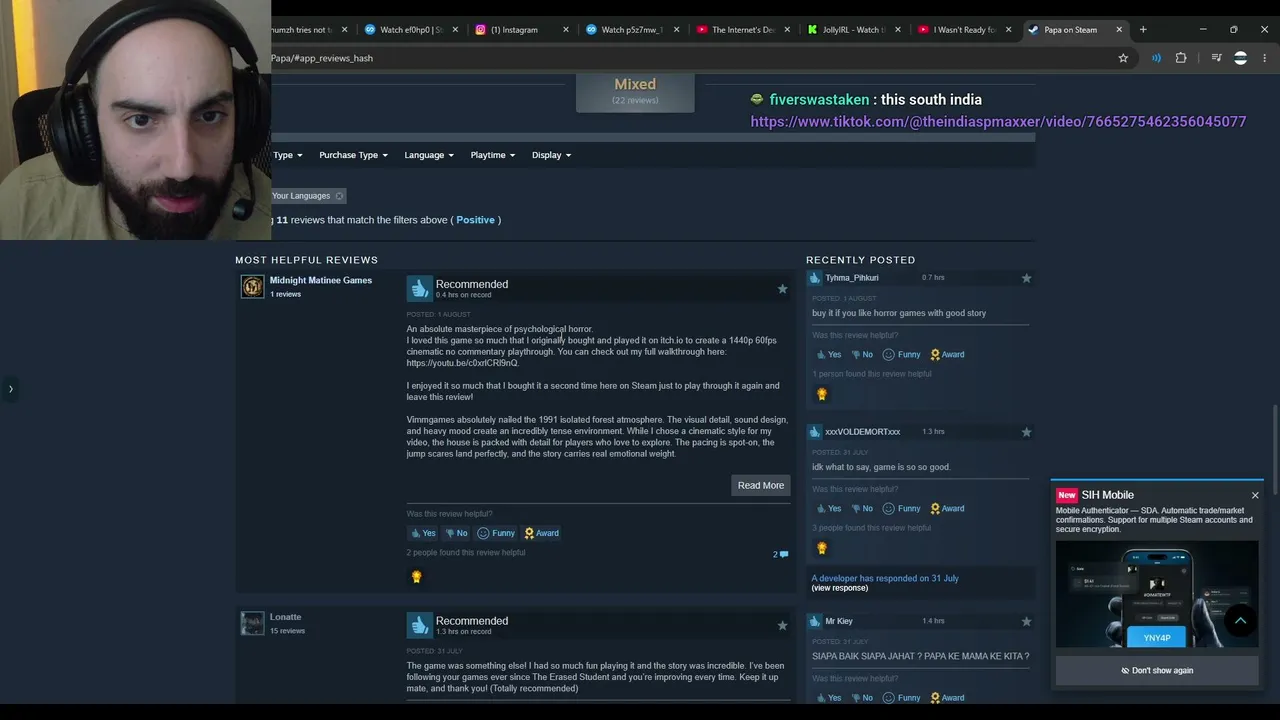The width and height of the screenshot is (1280, 720).
Task: Open the Language filter dropdown
Action: pos(429,155)
